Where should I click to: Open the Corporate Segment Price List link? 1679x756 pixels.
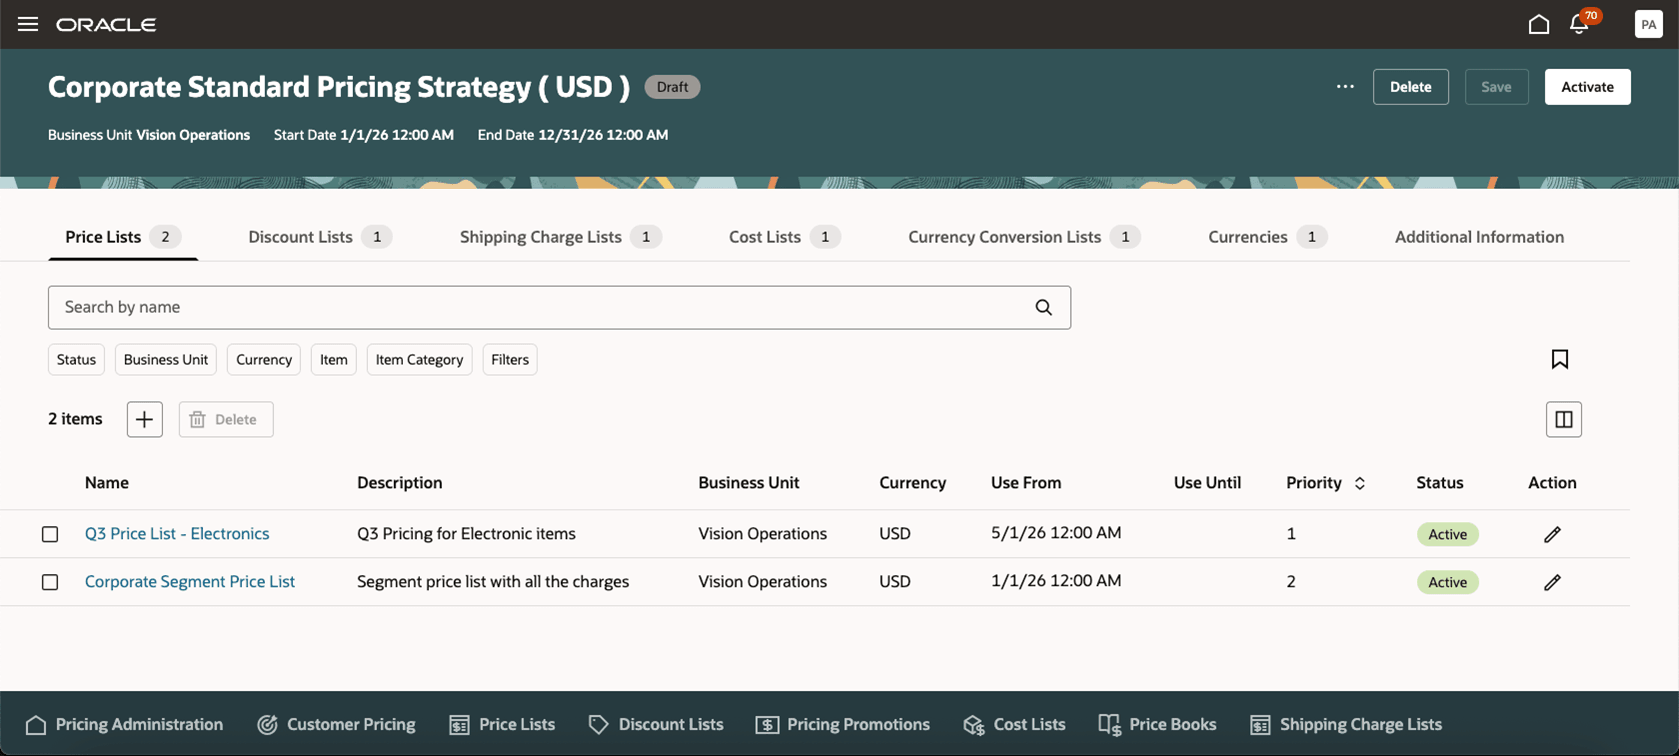coord(190,582)
